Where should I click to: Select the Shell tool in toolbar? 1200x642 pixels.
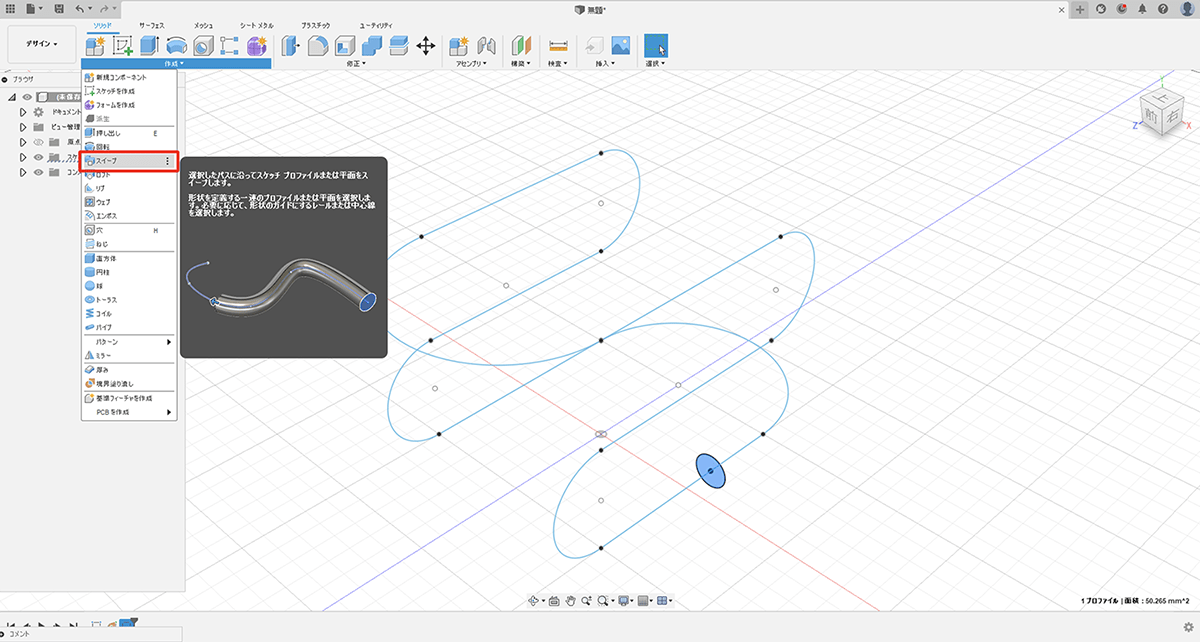(345, 45)
